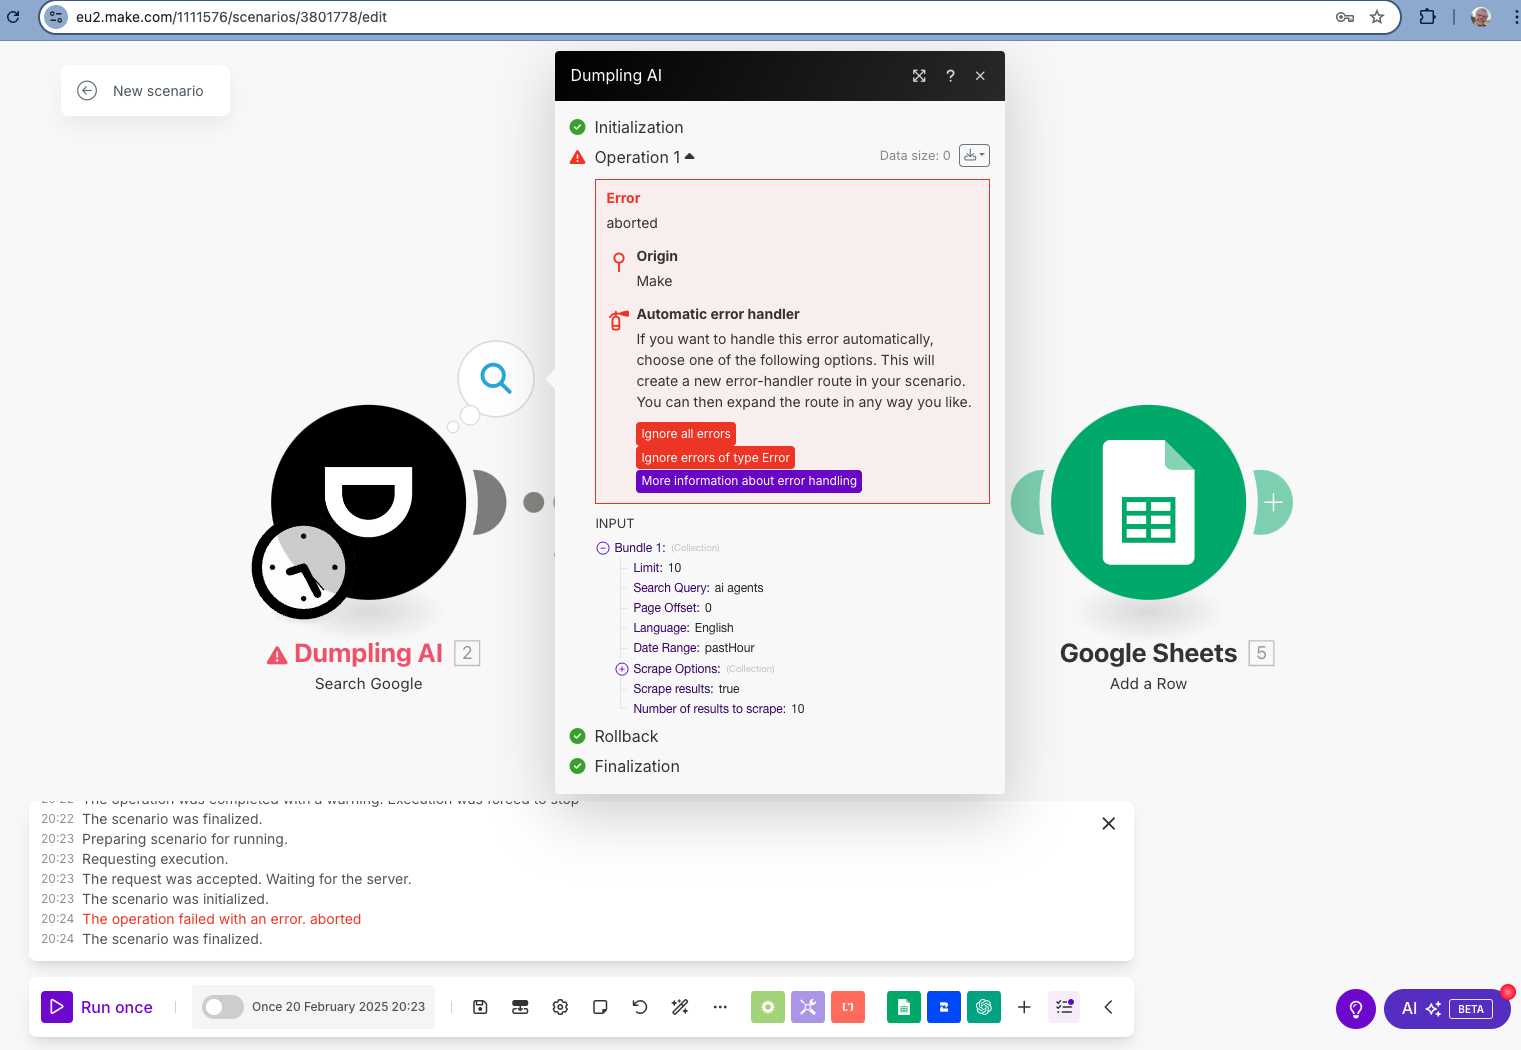Open the more options ellipsis in toolbar
This screenshot has width=1521, height=1050.
click(720, 1007)
